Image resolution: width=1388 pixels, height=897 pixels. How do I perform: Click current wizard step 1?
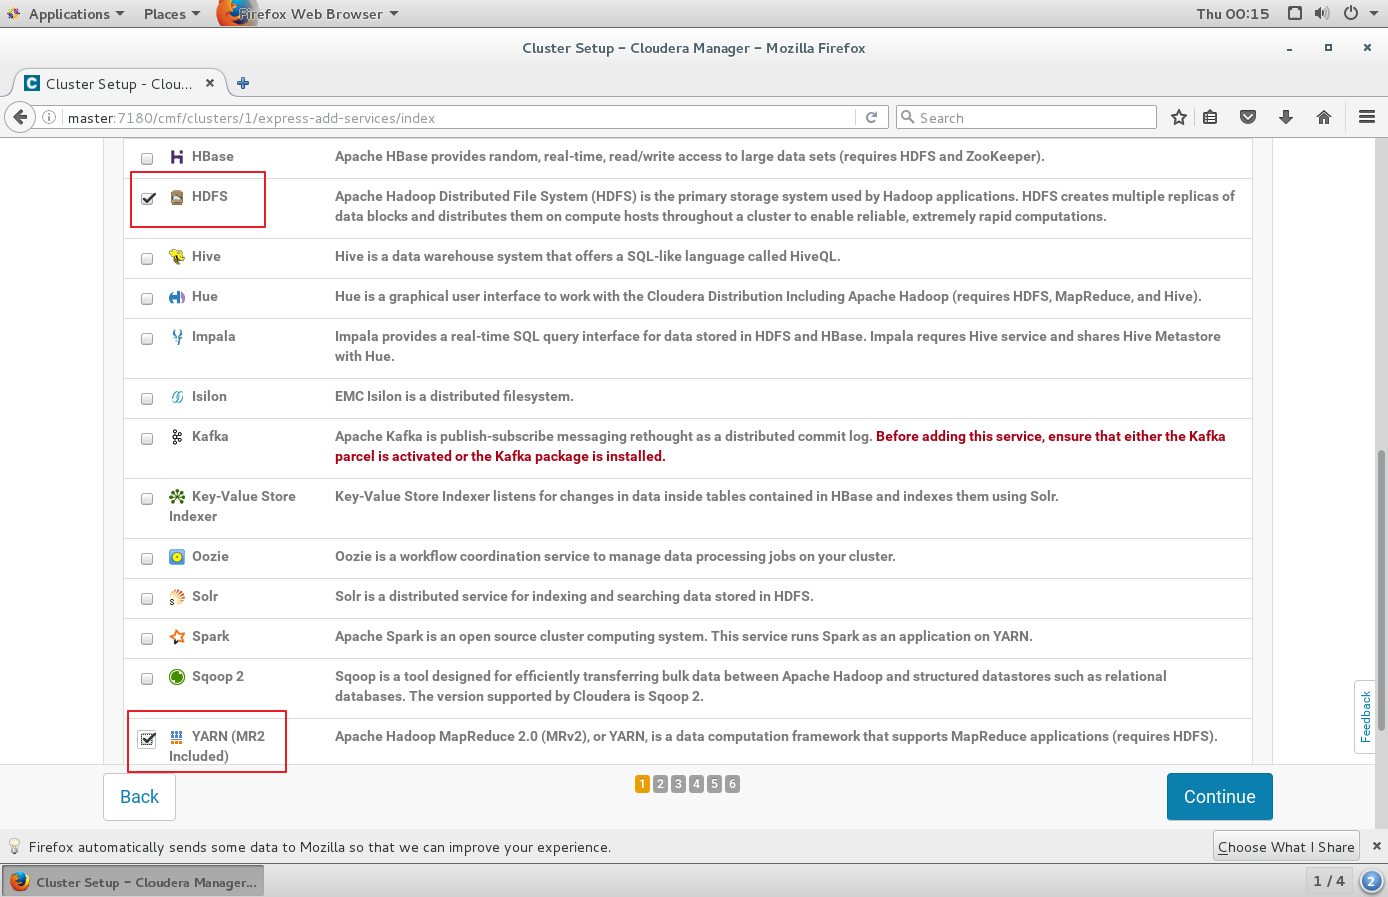click(642, 784)
